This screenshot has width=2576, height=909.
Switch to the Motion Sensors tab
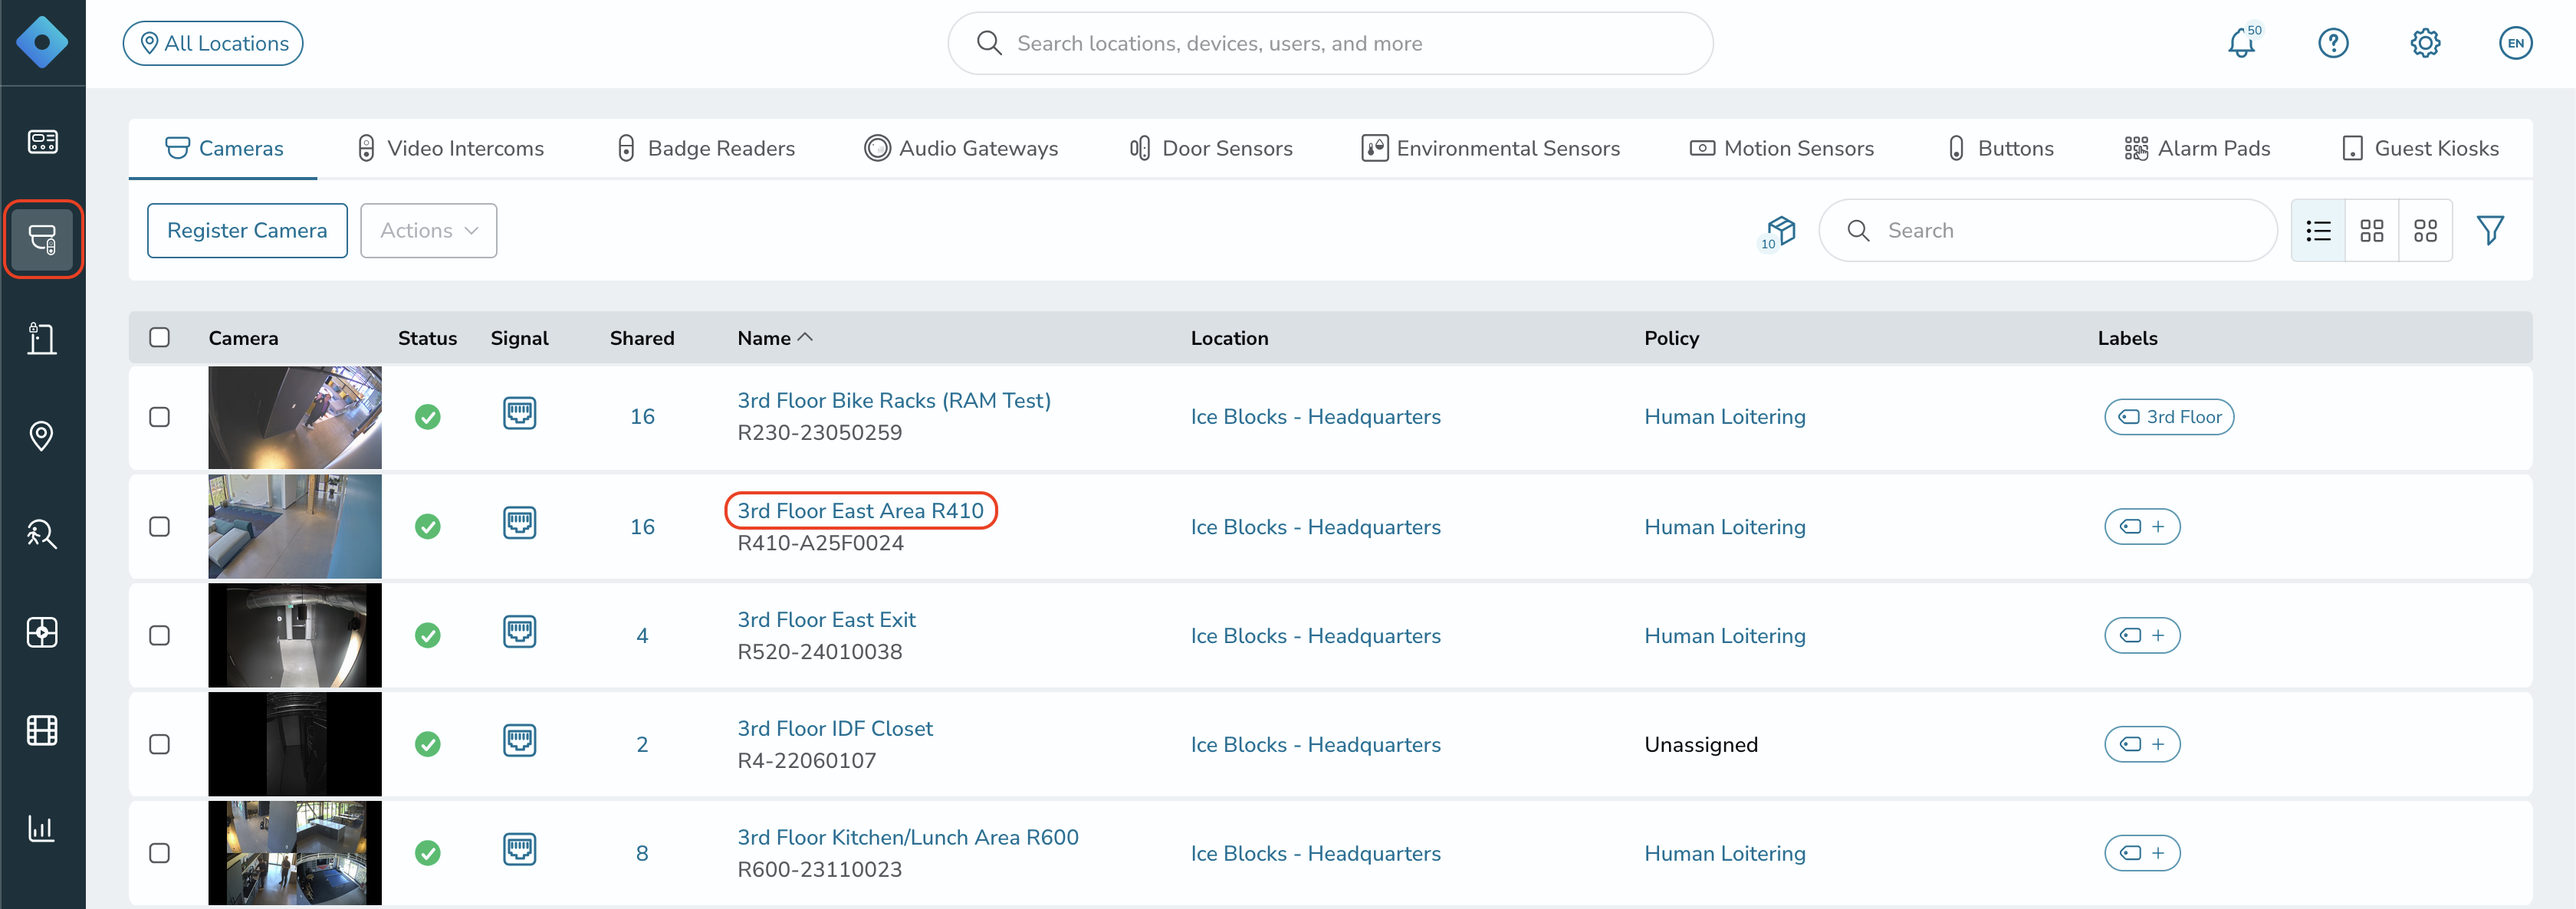coord(1782,148)
